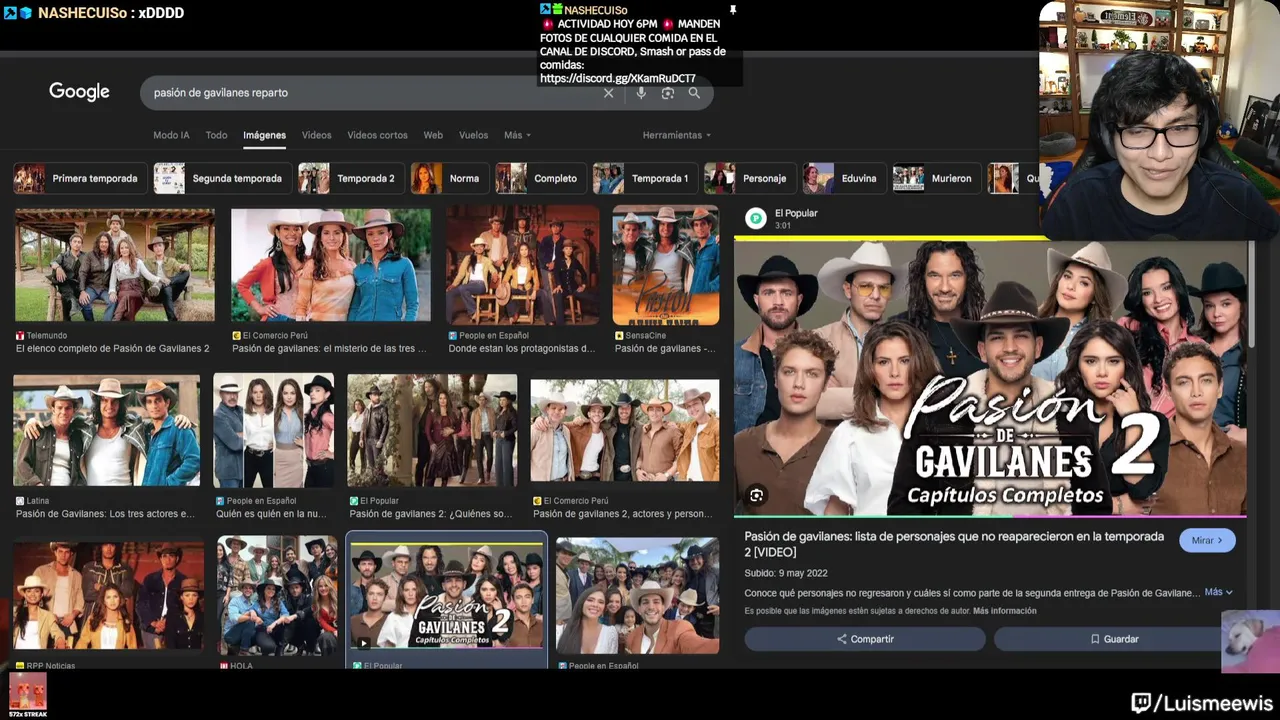The width and height of the screenshot is (1280, 720).
Task: Select the Segunda temporada filter chip
Action: click(x=222, y=178)
